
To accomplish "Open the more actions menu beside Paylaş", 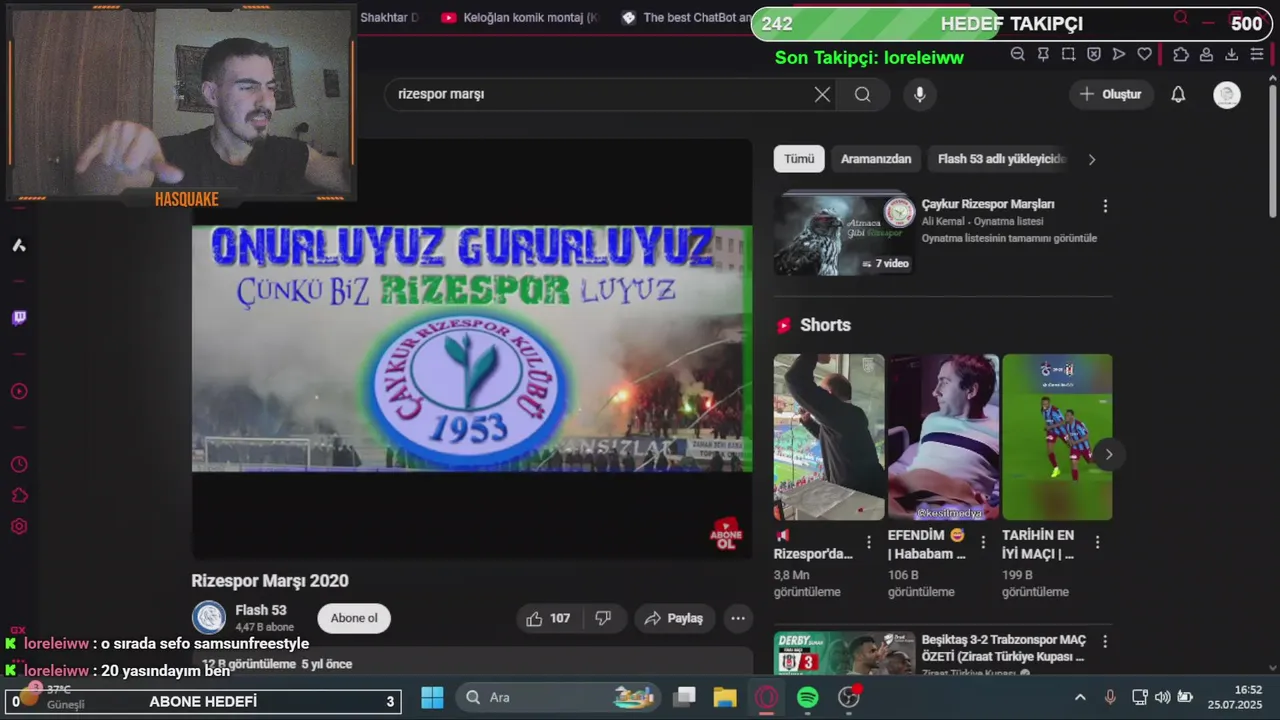I will (x=738, y=618).
